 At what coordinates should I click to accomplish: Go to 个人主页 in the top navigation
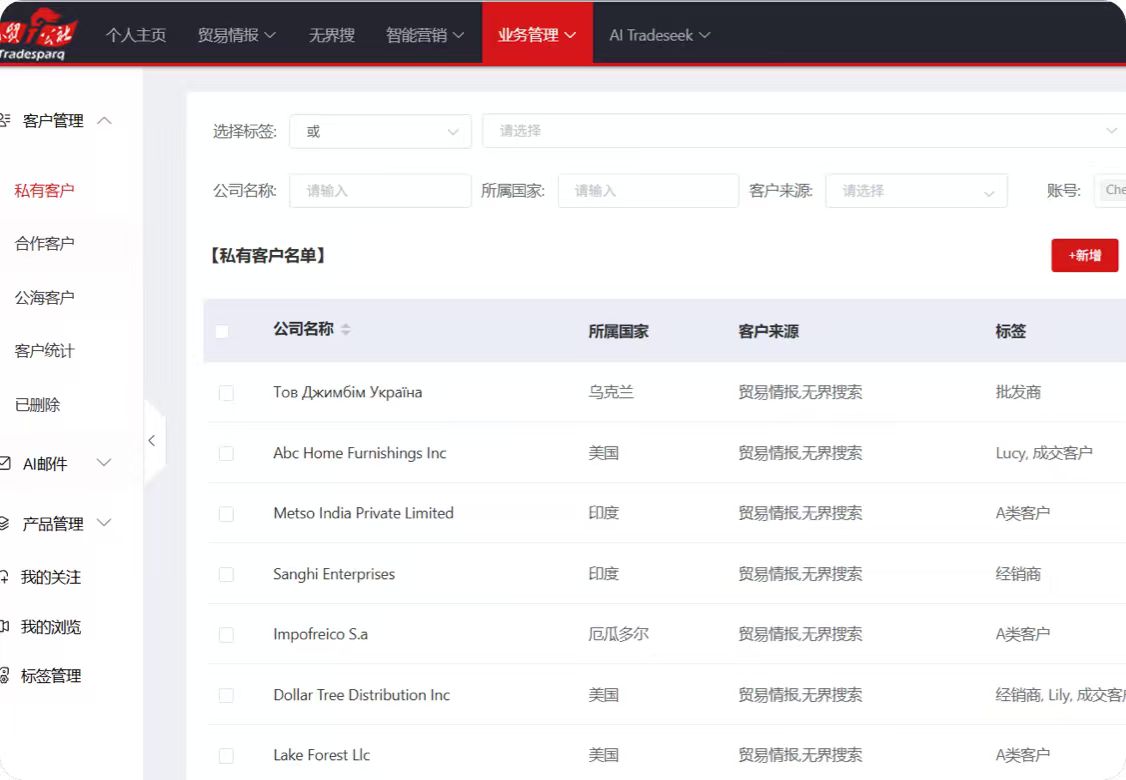136,35
